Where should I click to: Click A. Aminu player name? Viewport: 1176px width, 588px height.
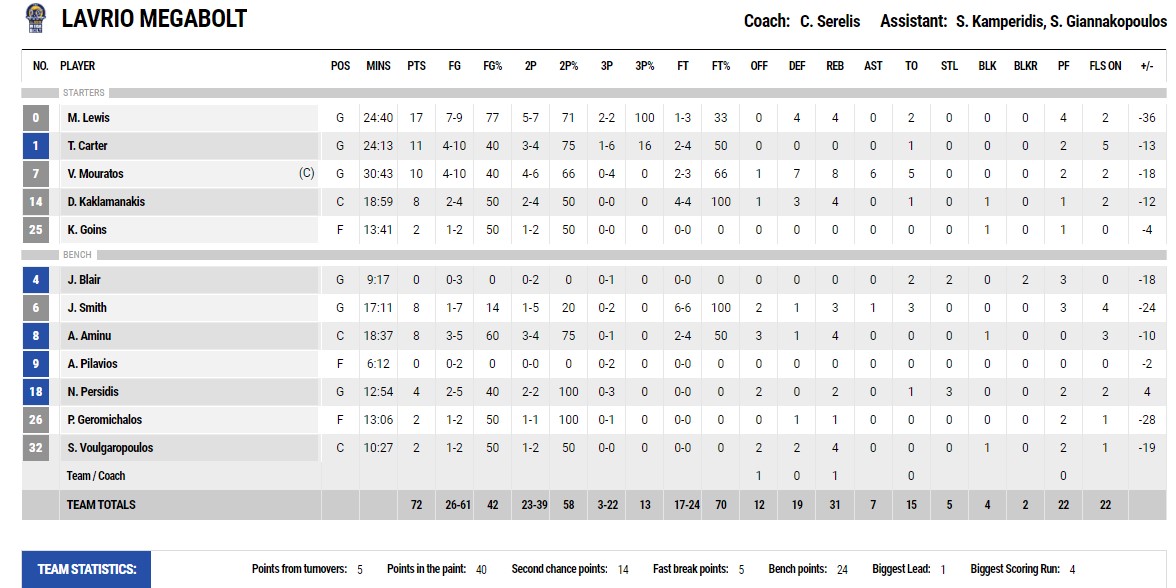click(x=89, y=336)
